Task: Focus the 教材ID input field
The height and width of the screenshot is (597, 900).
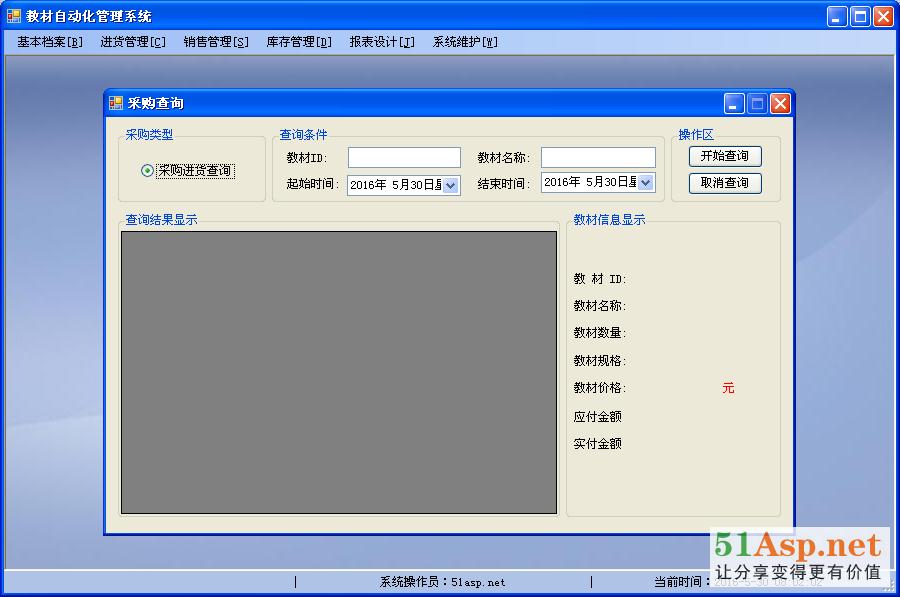Action: point(404,158)
